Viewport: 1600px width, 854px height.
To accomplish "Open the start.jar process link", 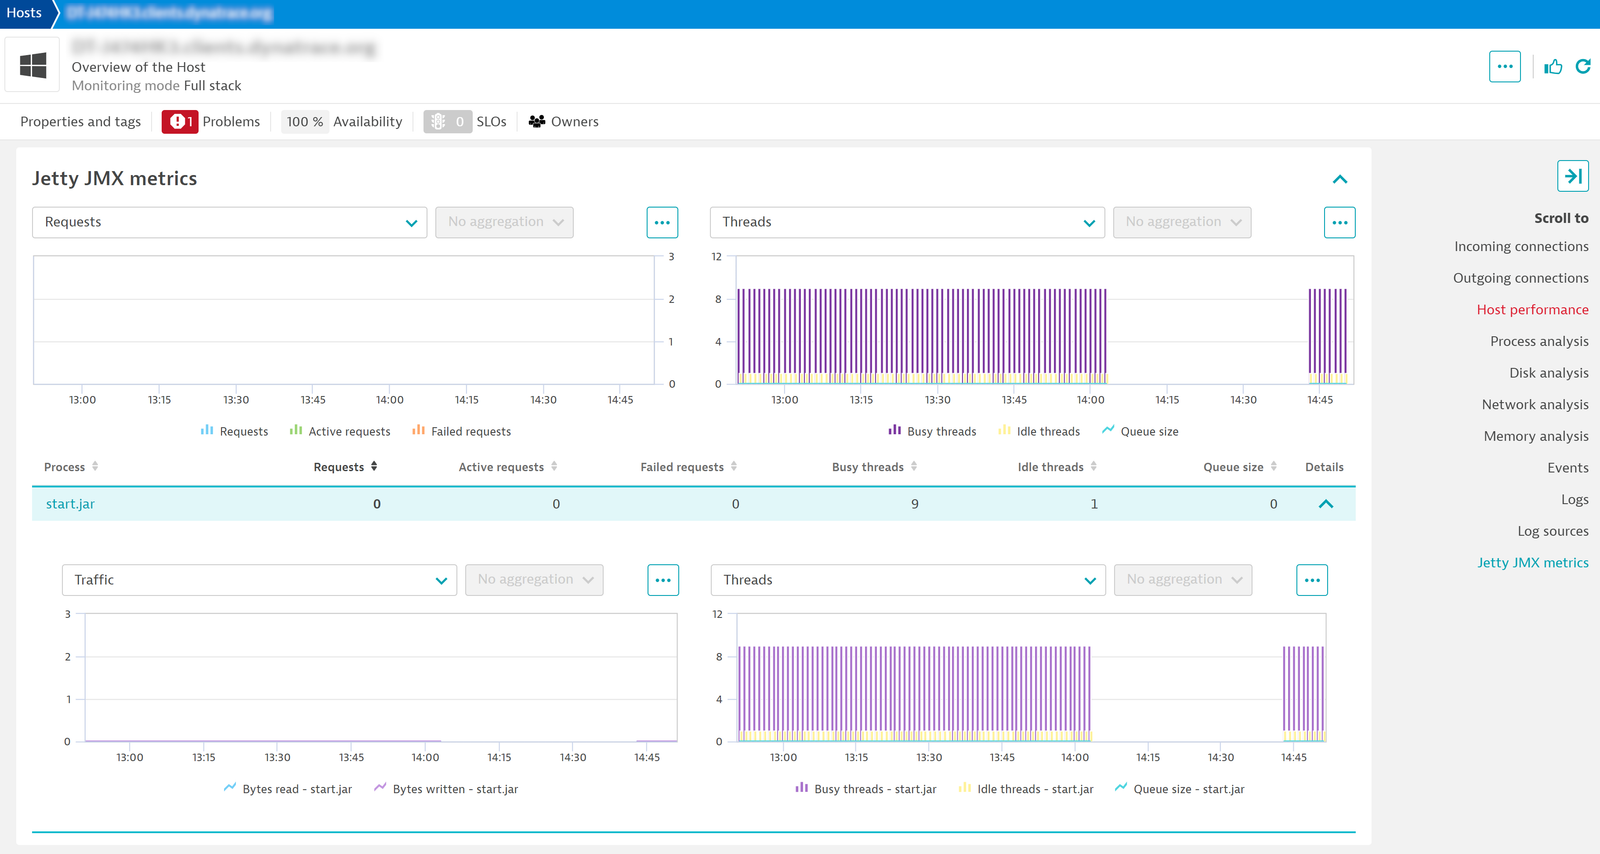I will tap(70, 504).
